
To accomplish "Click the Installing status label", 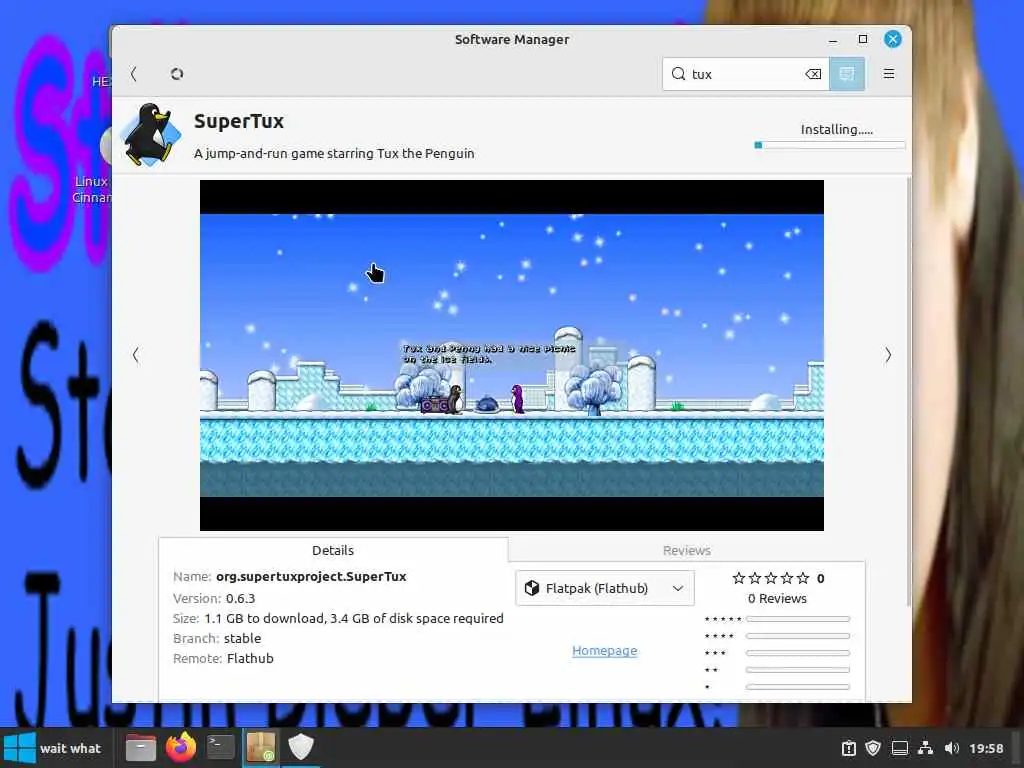I will [x=837, y=129].
